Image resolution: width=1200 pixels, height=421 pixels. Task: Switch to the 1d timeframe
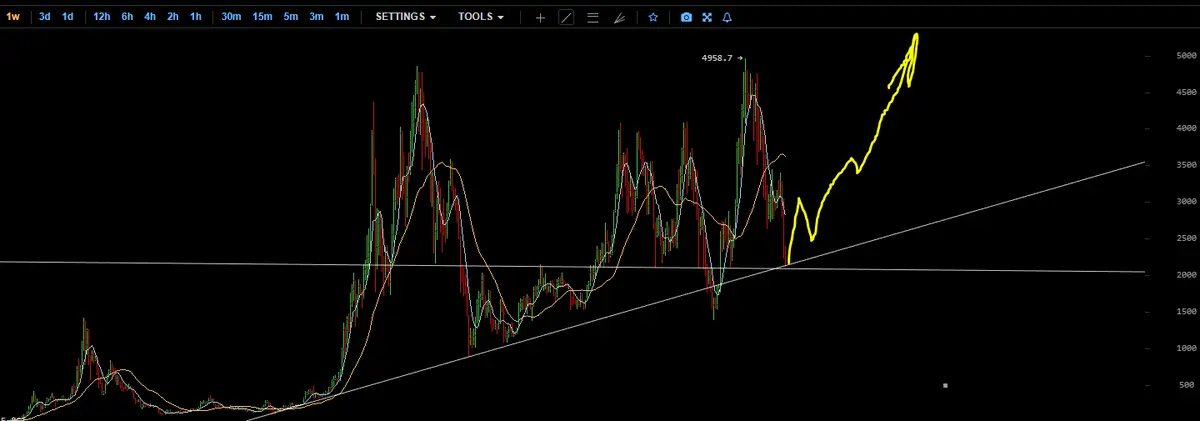[67, 17]
